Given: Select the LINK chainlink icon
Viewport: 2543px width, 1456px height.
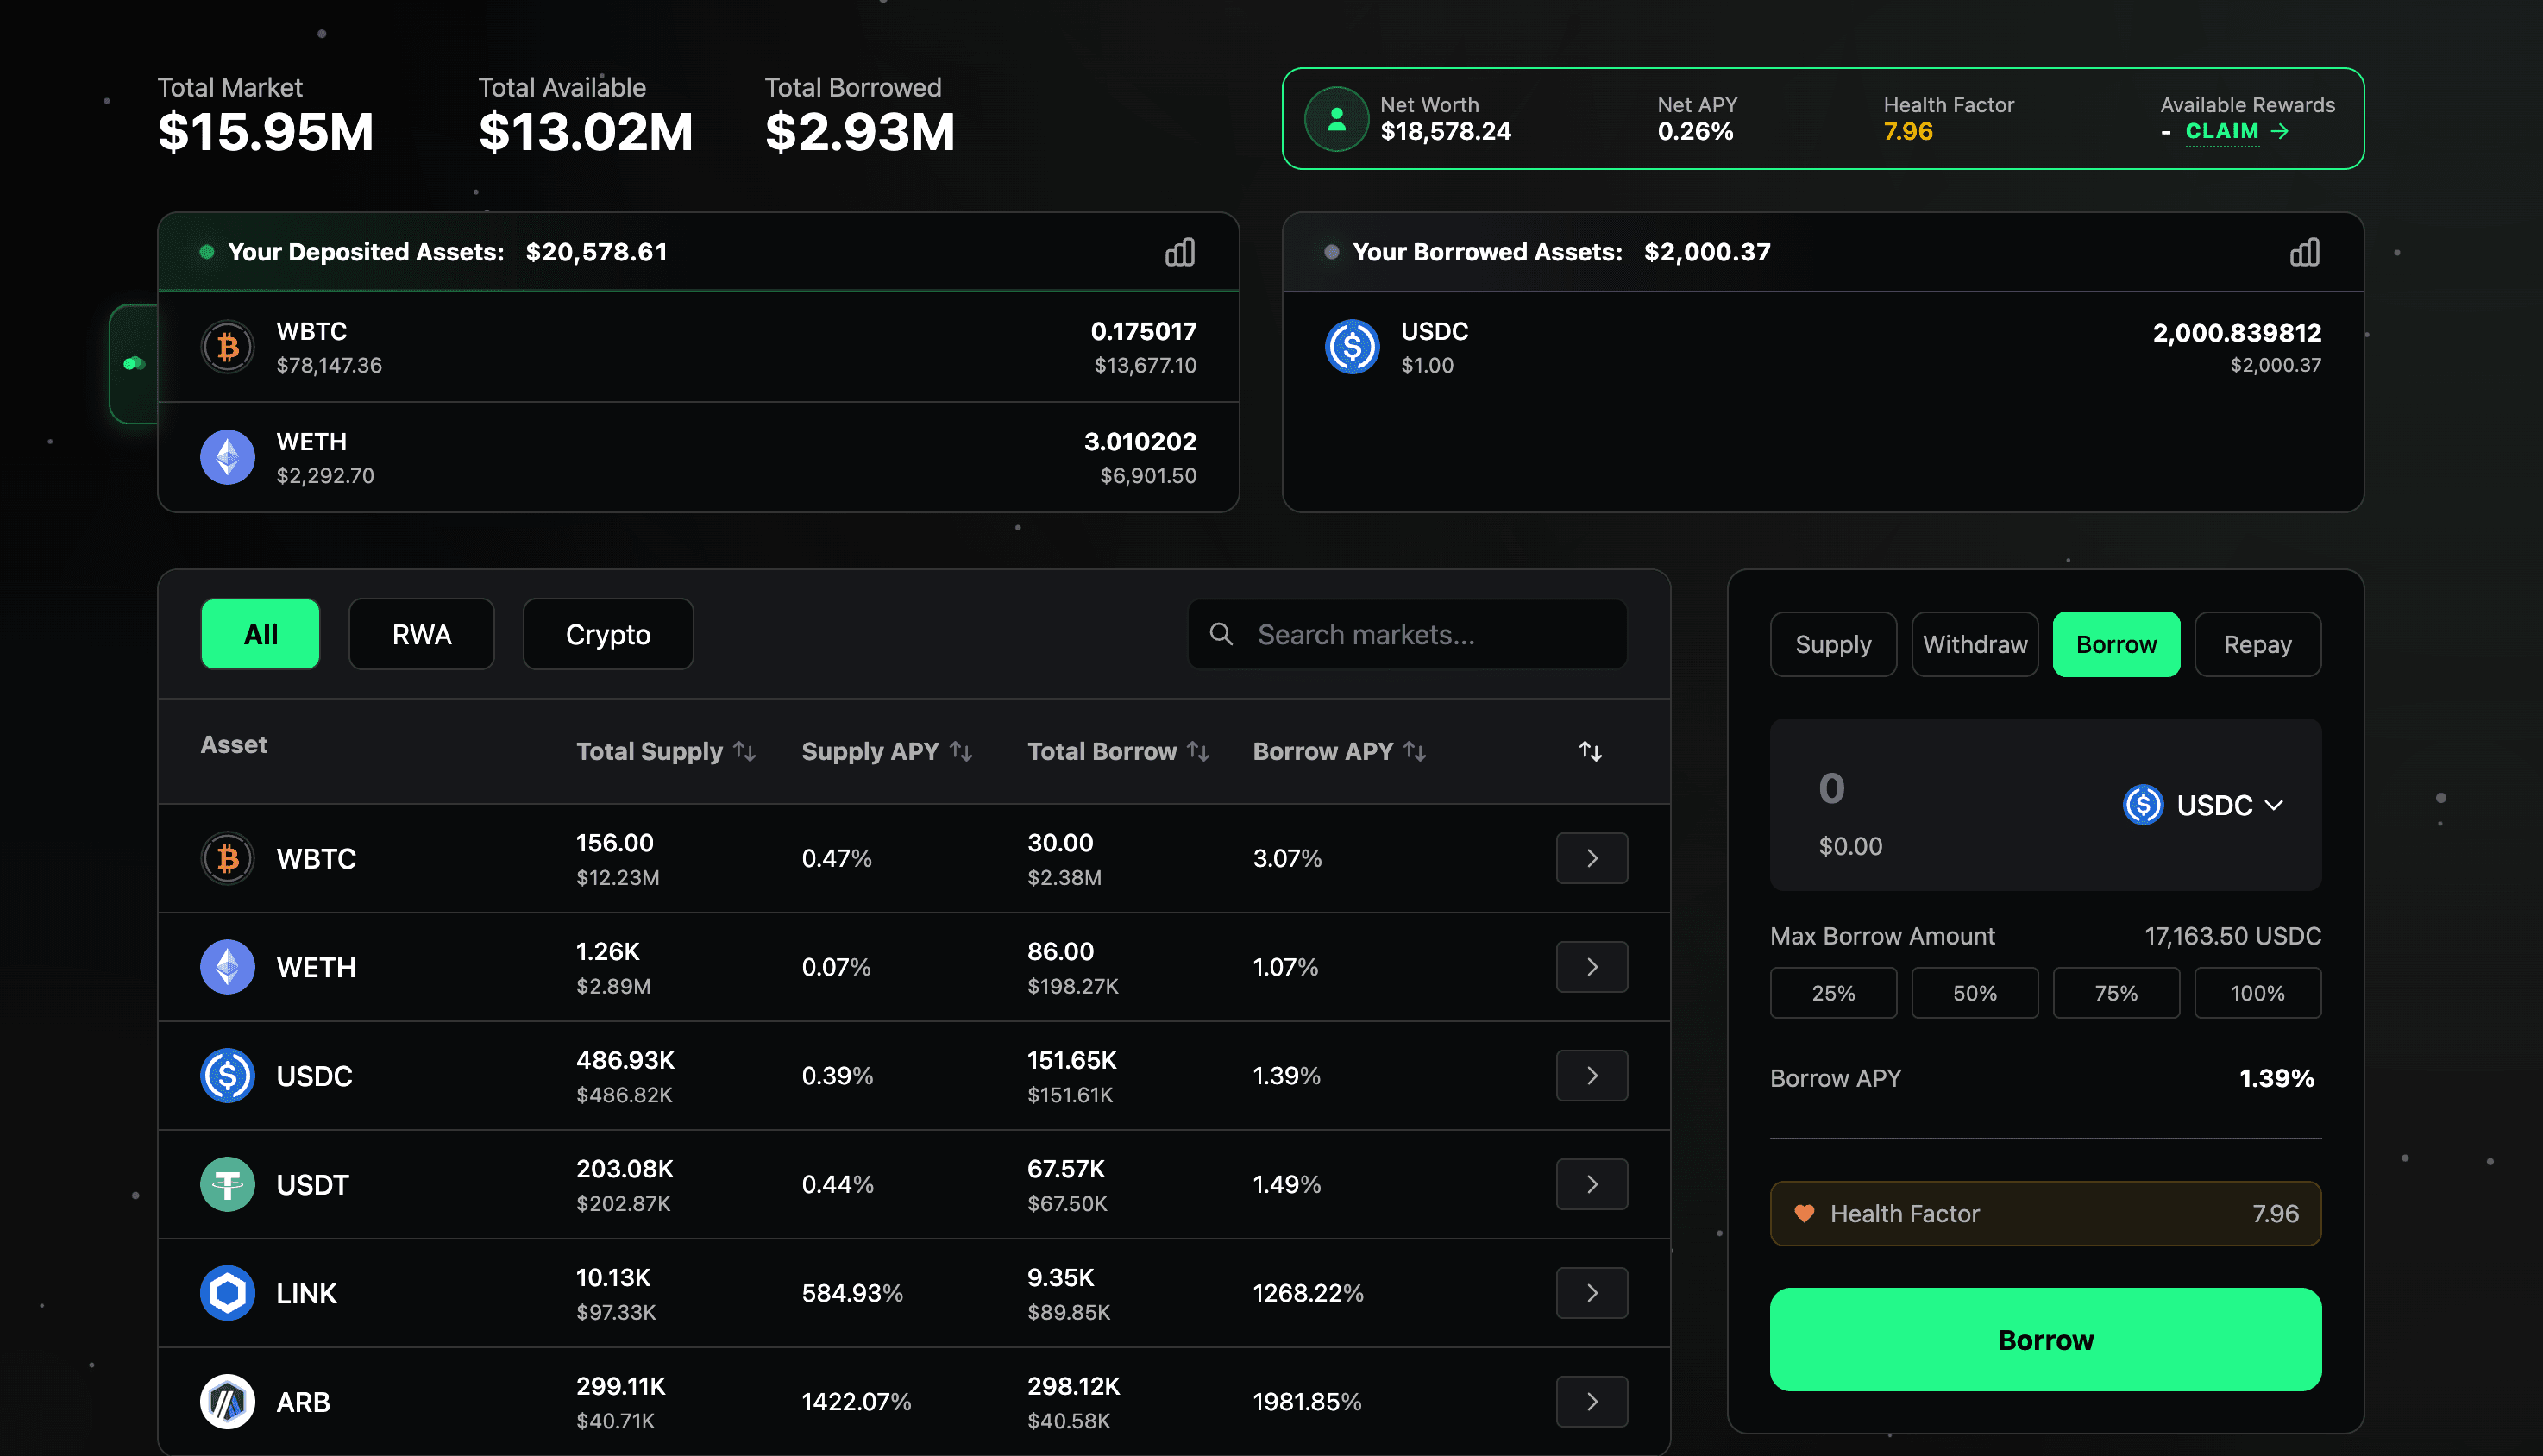Looking at the screenshot, I should [227, 1293].
